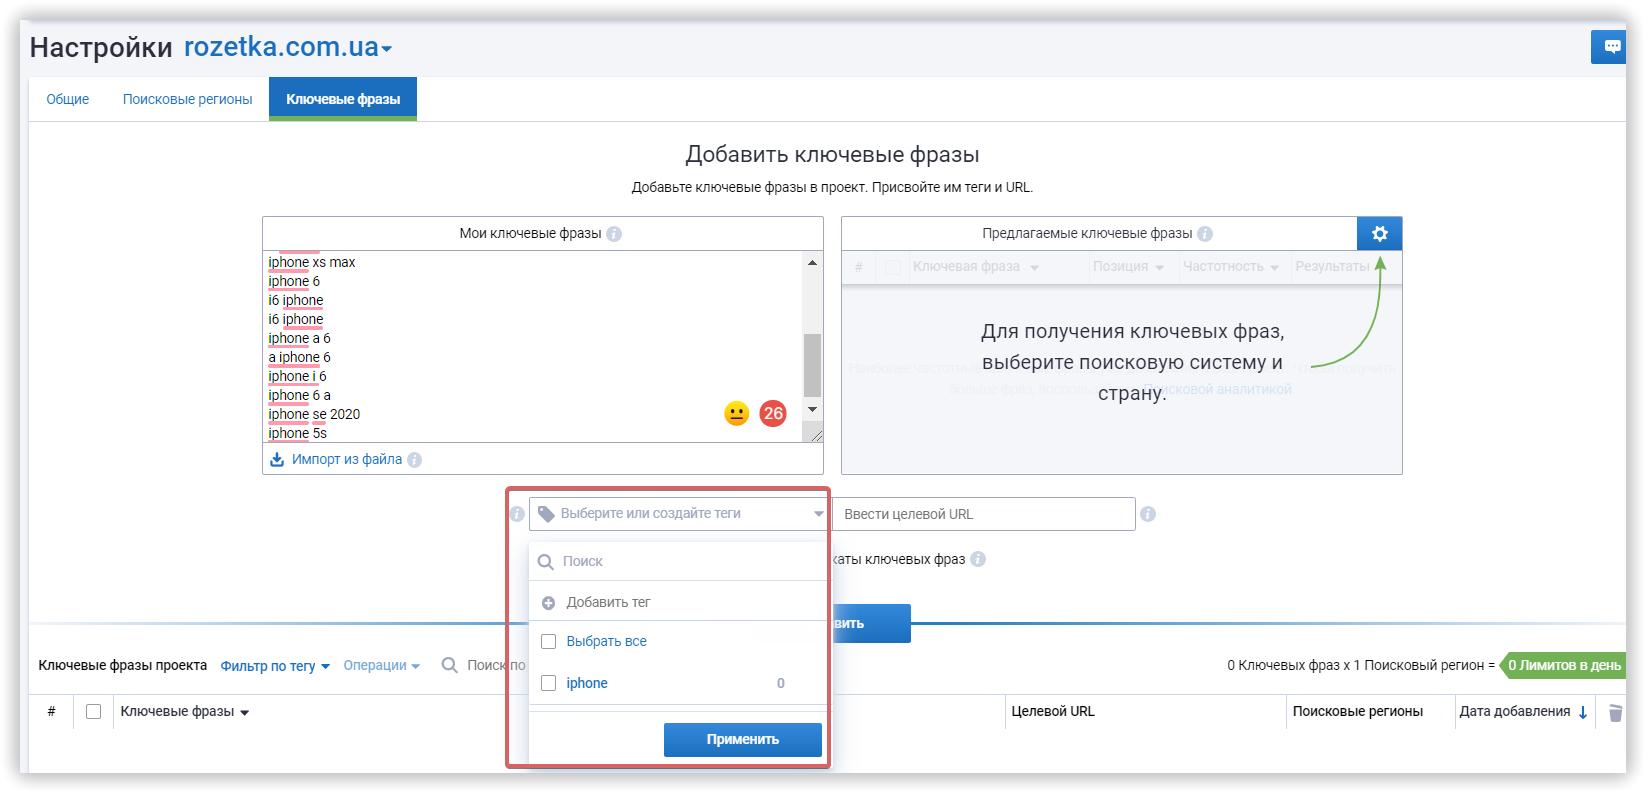Expand Ключевая фраза column dropdown in suggestions
This screenshot has height=793, width=1646.
point(1034,268)
